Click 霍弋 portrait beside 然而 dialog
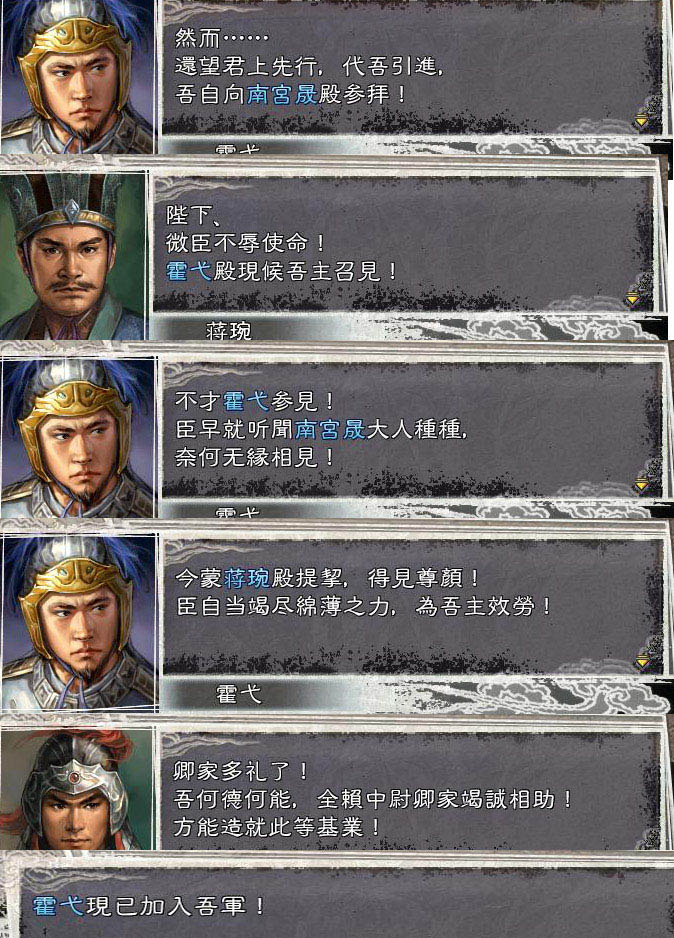674x938 pixels. click(x=78, y=77)
